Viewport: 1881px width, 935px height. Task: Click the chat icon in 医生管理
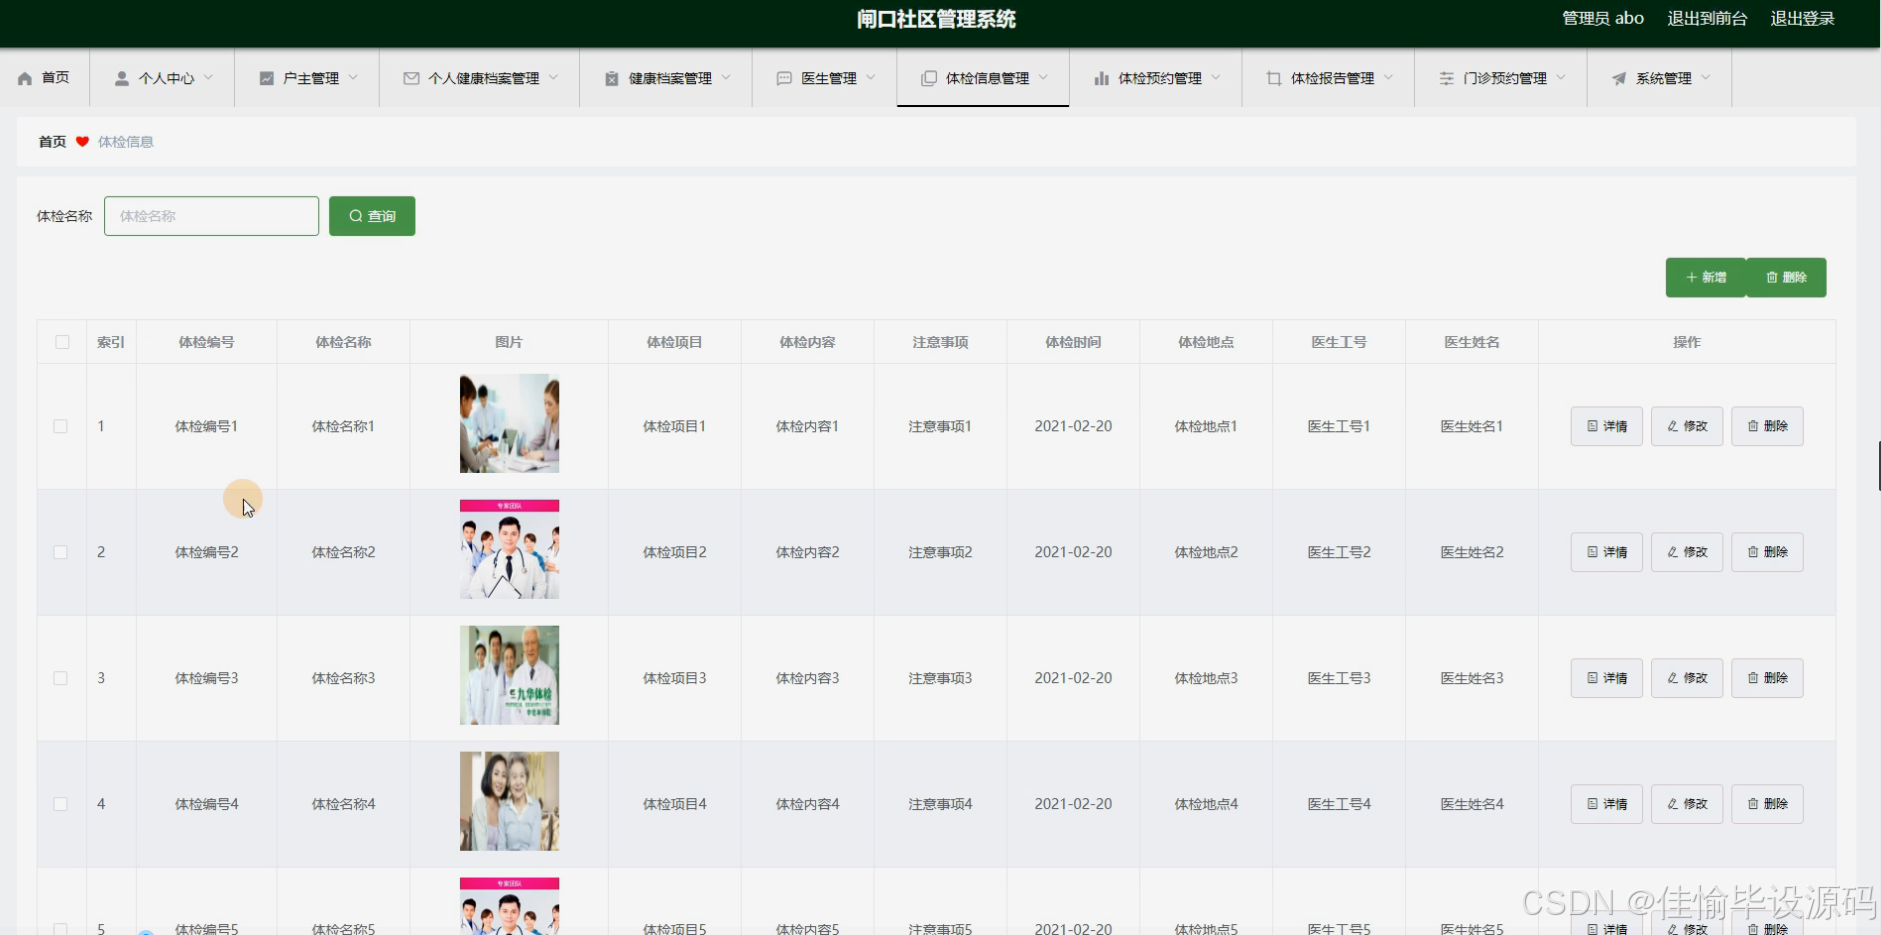(x=784, y=78)
